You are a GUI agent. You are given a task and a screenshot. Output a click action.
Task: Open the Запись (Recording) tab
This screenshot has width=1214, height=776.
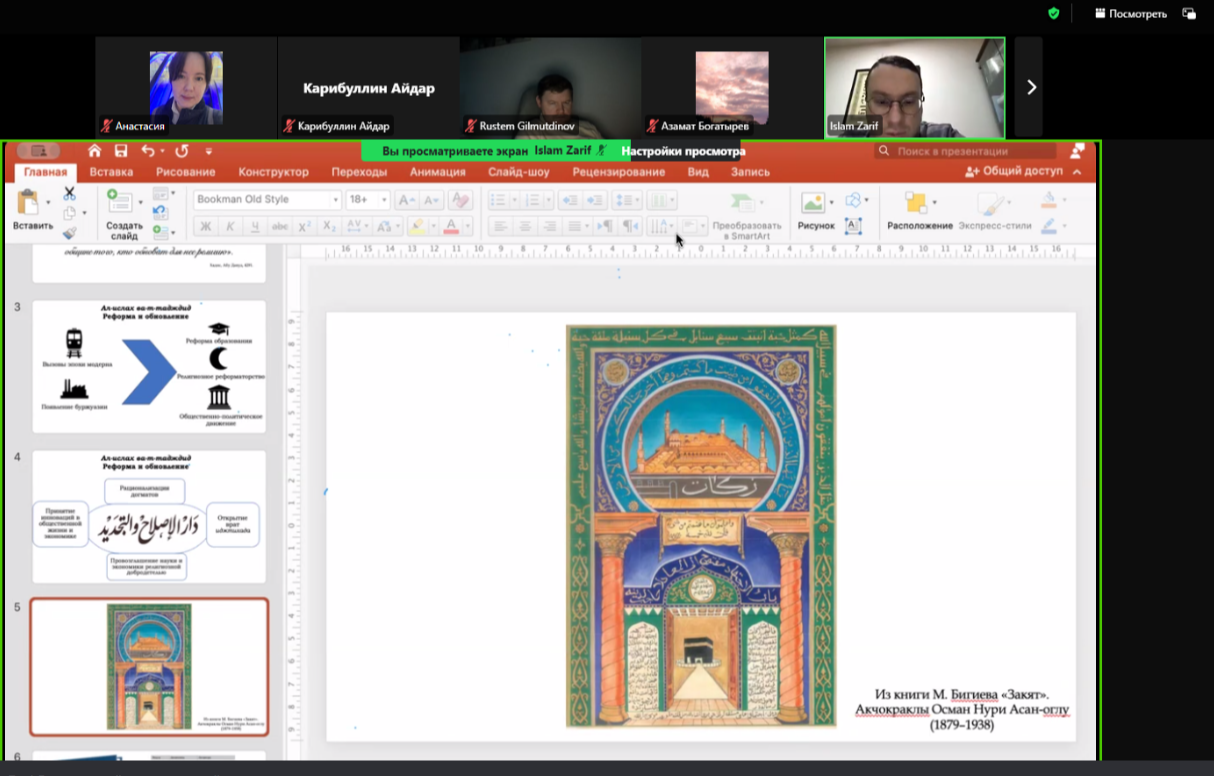[x=750, y=172]
